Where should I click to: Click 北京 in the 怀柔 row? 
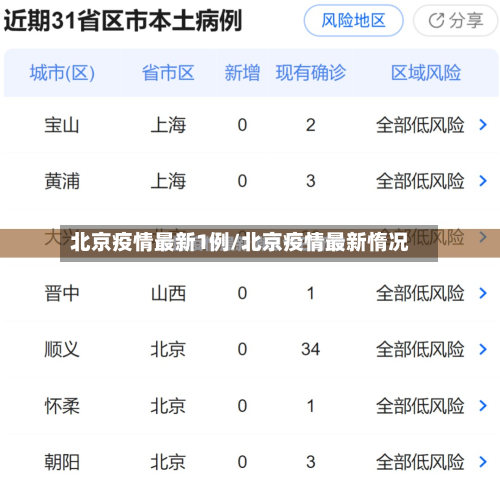tap(168, 406)
